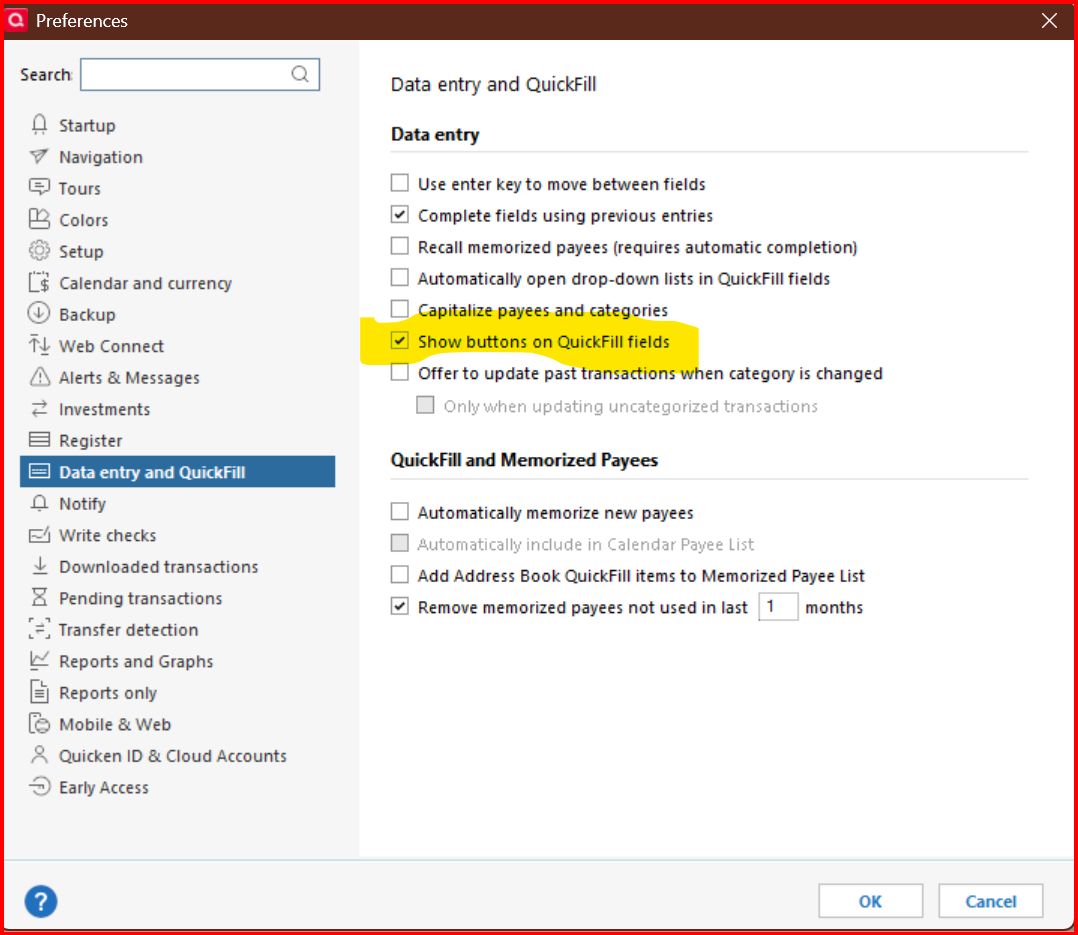The image size is (1078, 935).
Task: Click the Mobile & Web icon
Action: 39,723
